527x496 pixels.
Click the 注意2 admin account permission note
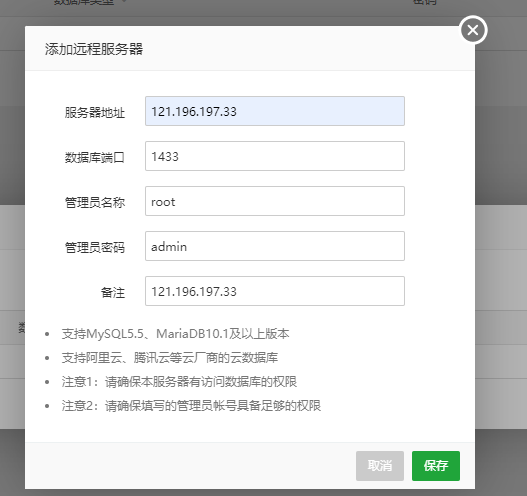pyautogui.click(x=191, y=406)
